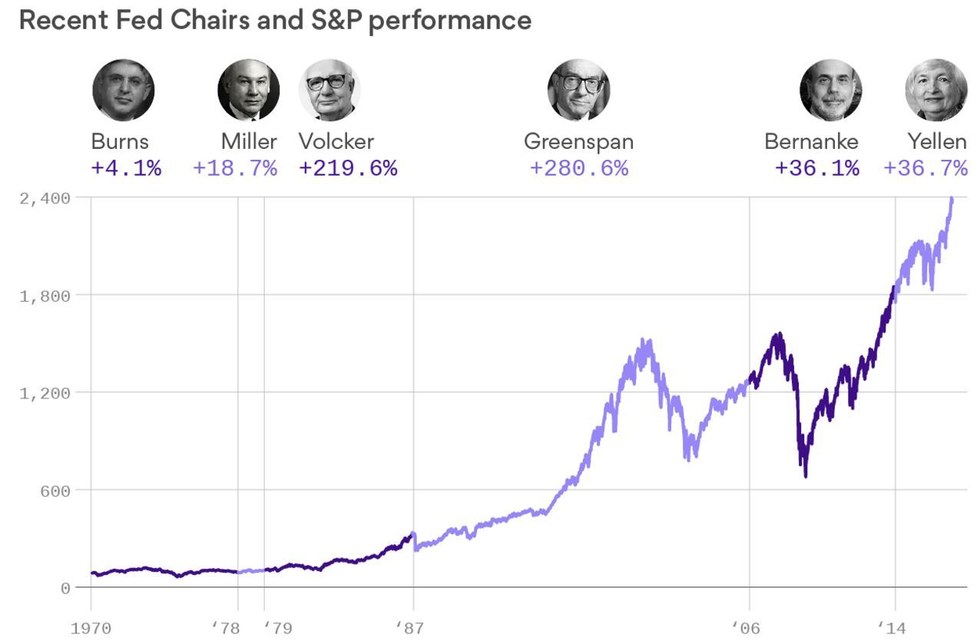Click the +36.7% Yellen value
This screenshot has height=641, width=980.
(x=925, y=168)
